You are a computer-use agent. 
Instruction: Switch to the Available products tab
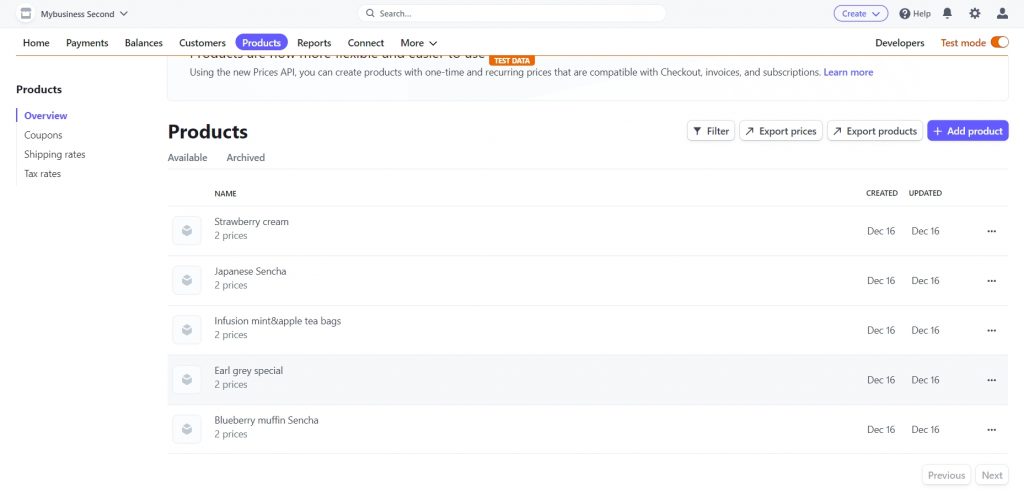187,157
